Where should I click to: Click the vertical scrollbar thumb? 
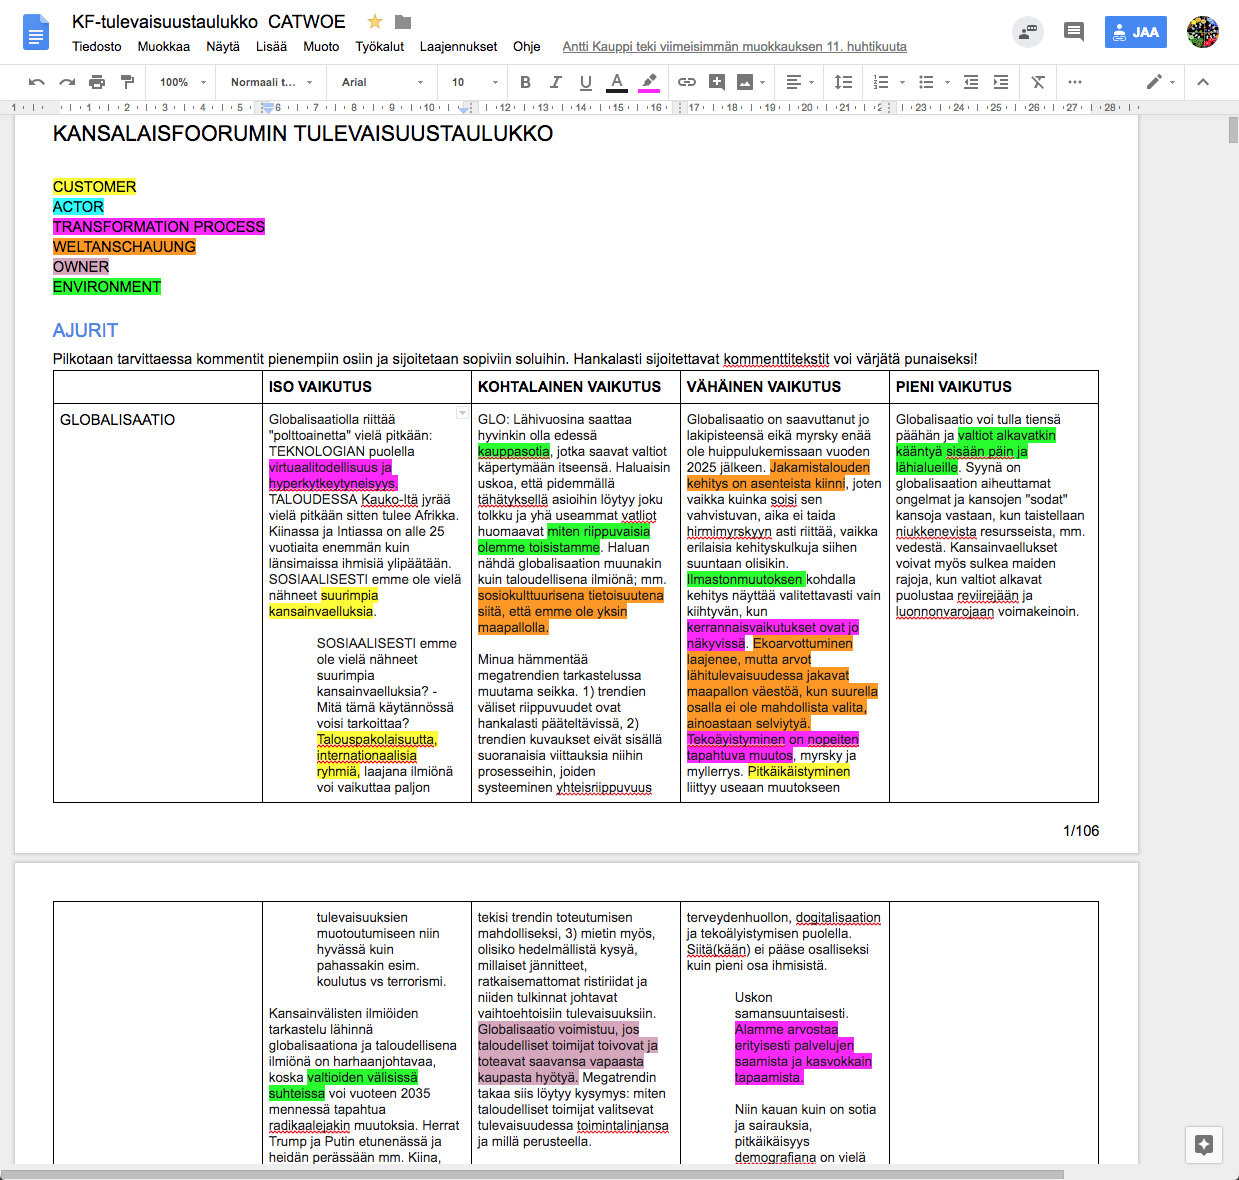(x=1232, y=131)
